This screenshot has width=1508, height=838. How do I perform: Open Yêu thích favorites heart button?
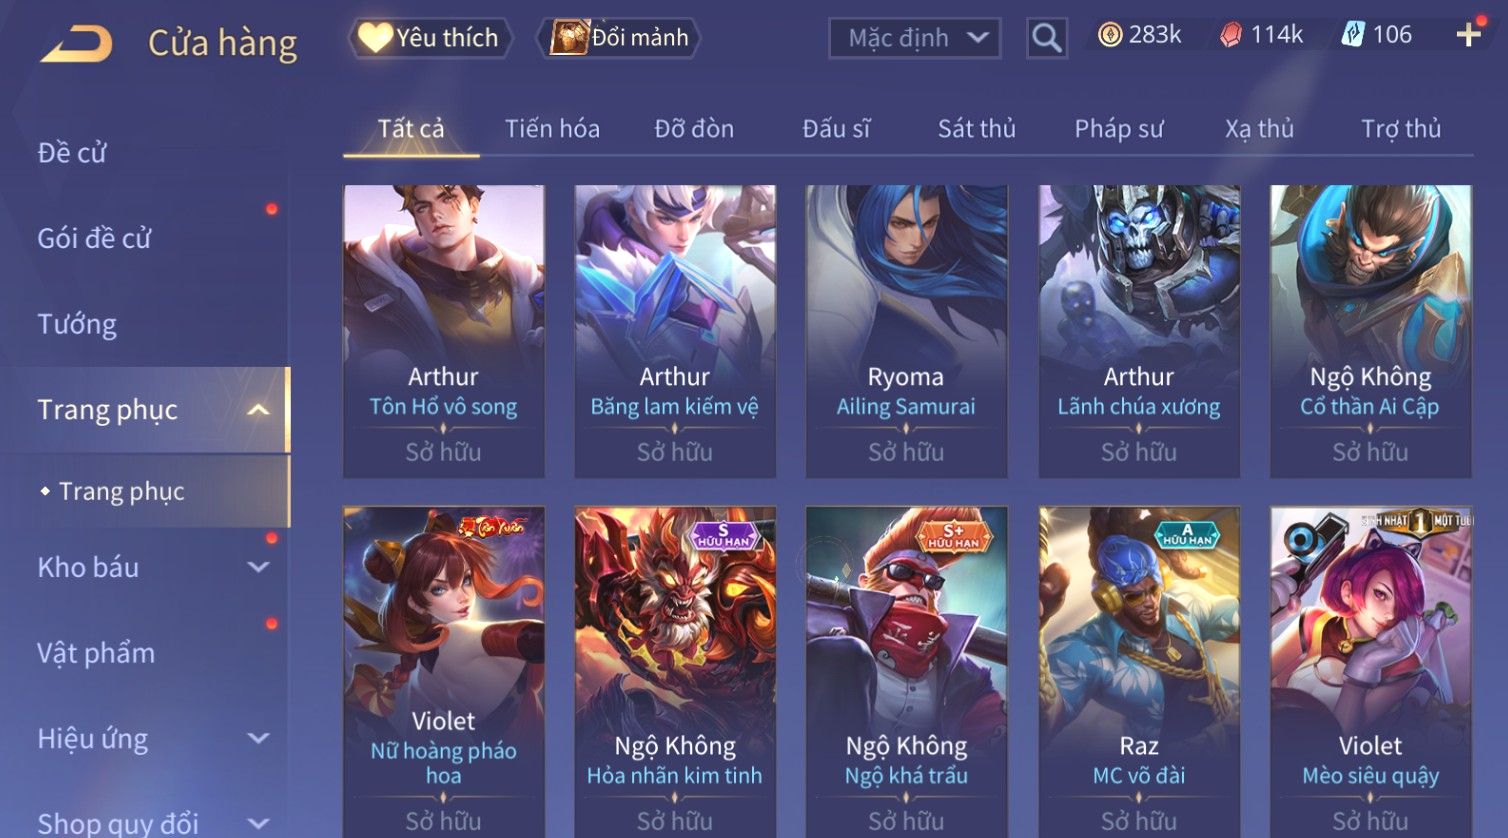430,38
